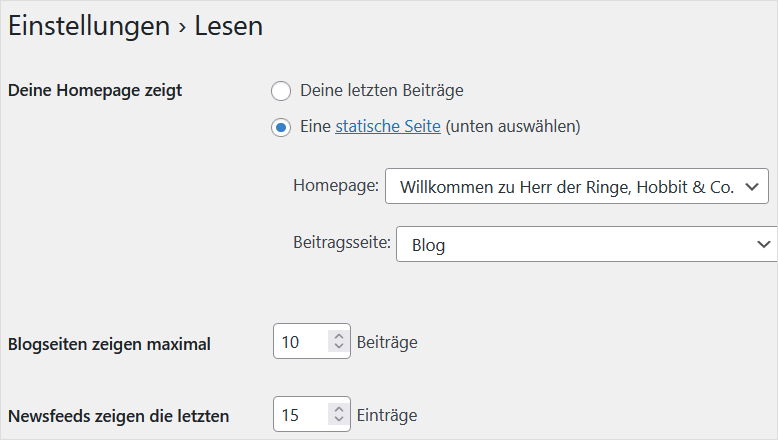Image resolution: width=778 pixels, height=440 pixels.
Task: Click the 'Deine letzten Beiträge' label text
Action: click(382, 91)
